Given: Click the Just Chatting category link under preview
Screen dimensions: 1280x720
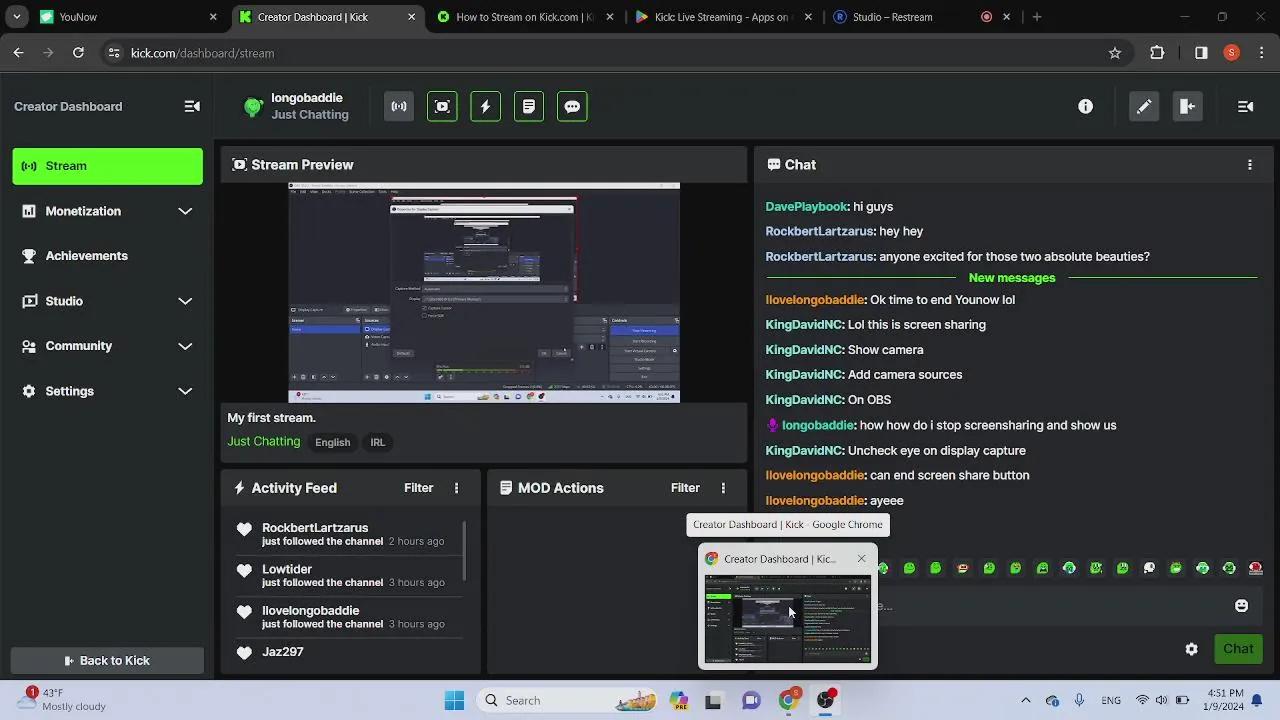Looking at the screenshot, I should coord(263,442).
